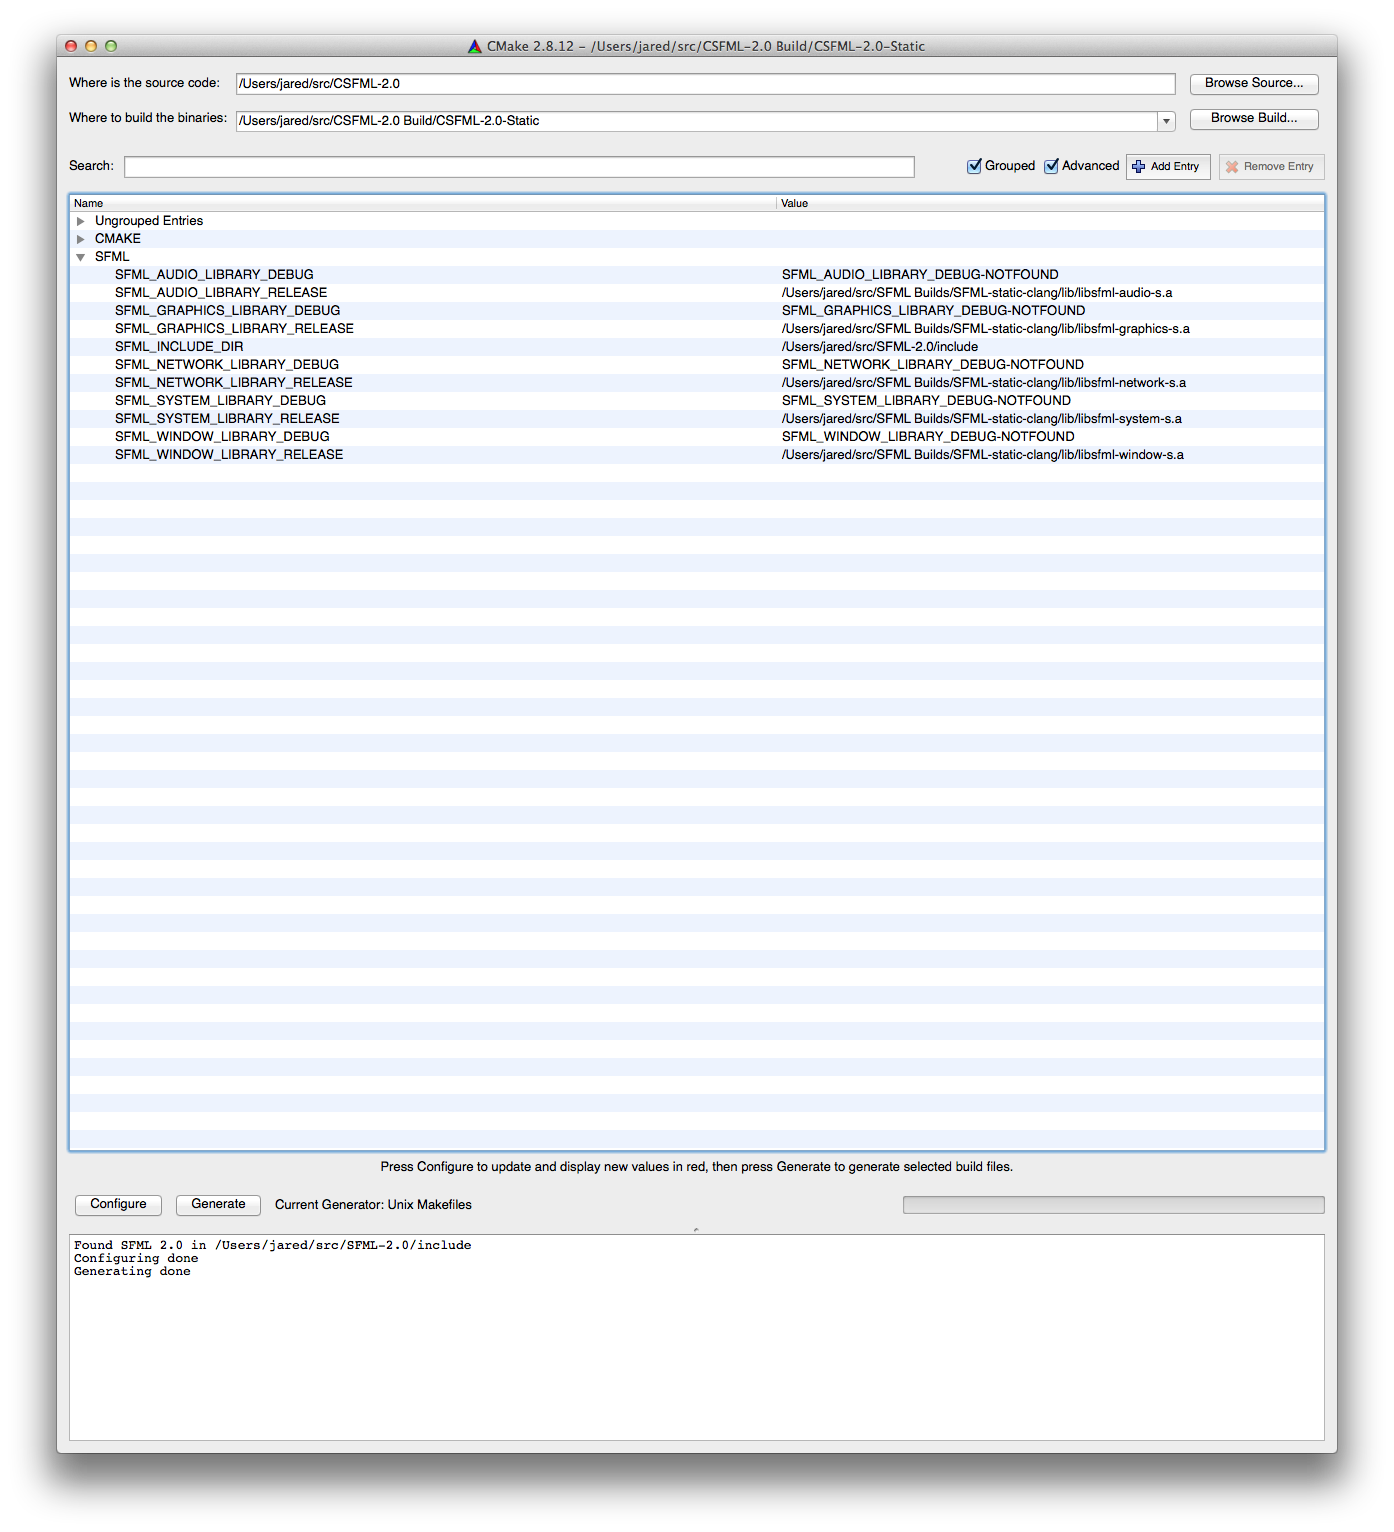Select the SFML_INCLUDE_DIR entry
Viewport: 1394px width, 1532px height.
(x=179, y=347)
